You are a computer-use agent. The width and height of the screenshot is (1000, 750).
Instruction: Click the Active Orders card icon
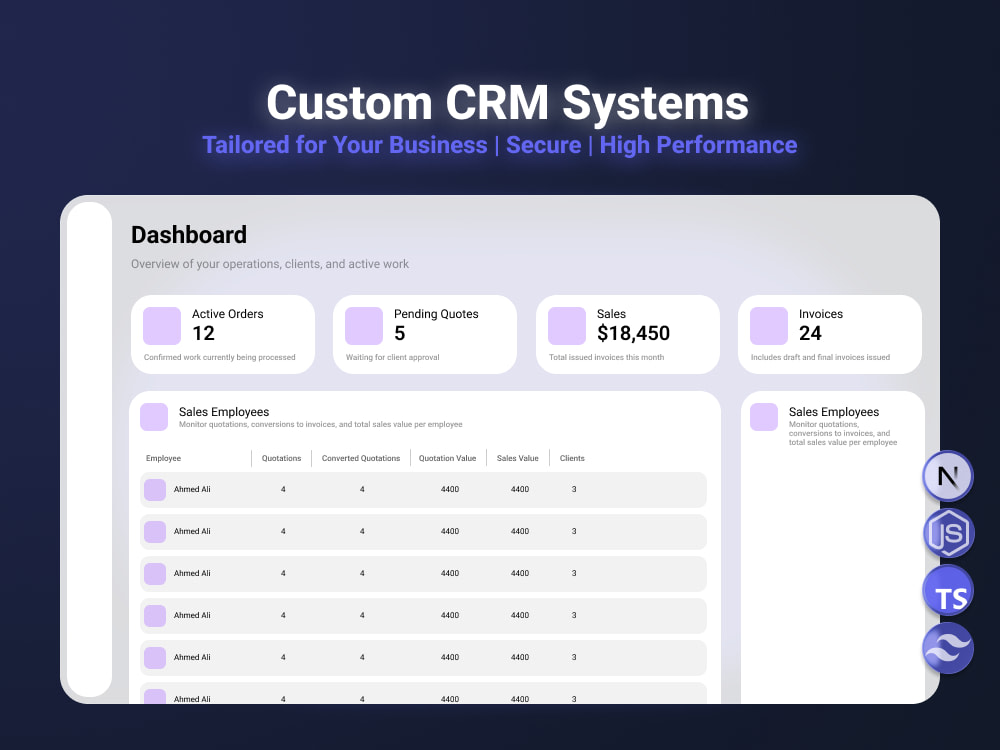[162, 326]
